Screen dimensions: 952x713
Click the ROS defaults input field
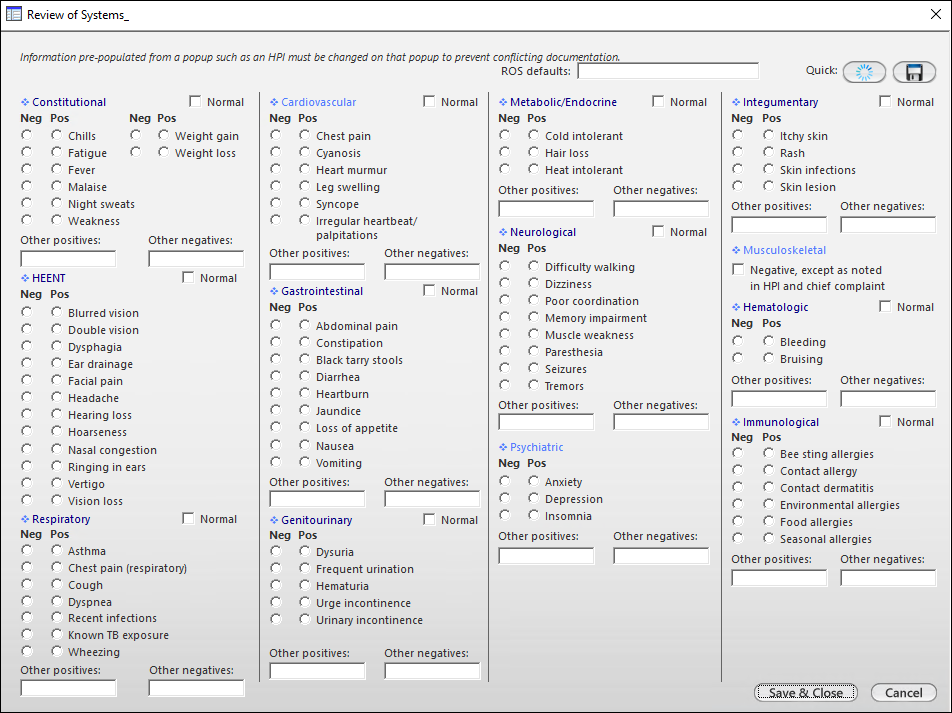(668, 71)
